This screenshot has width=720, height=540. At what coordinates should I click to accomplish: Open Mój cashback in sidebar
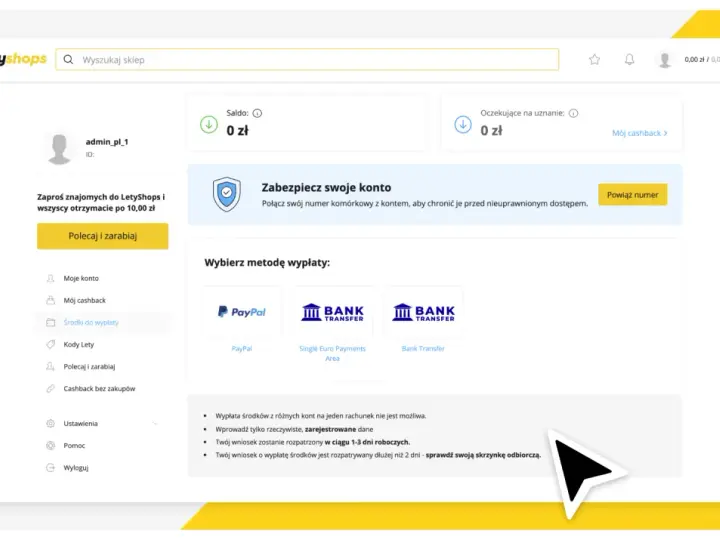(84, 300)
